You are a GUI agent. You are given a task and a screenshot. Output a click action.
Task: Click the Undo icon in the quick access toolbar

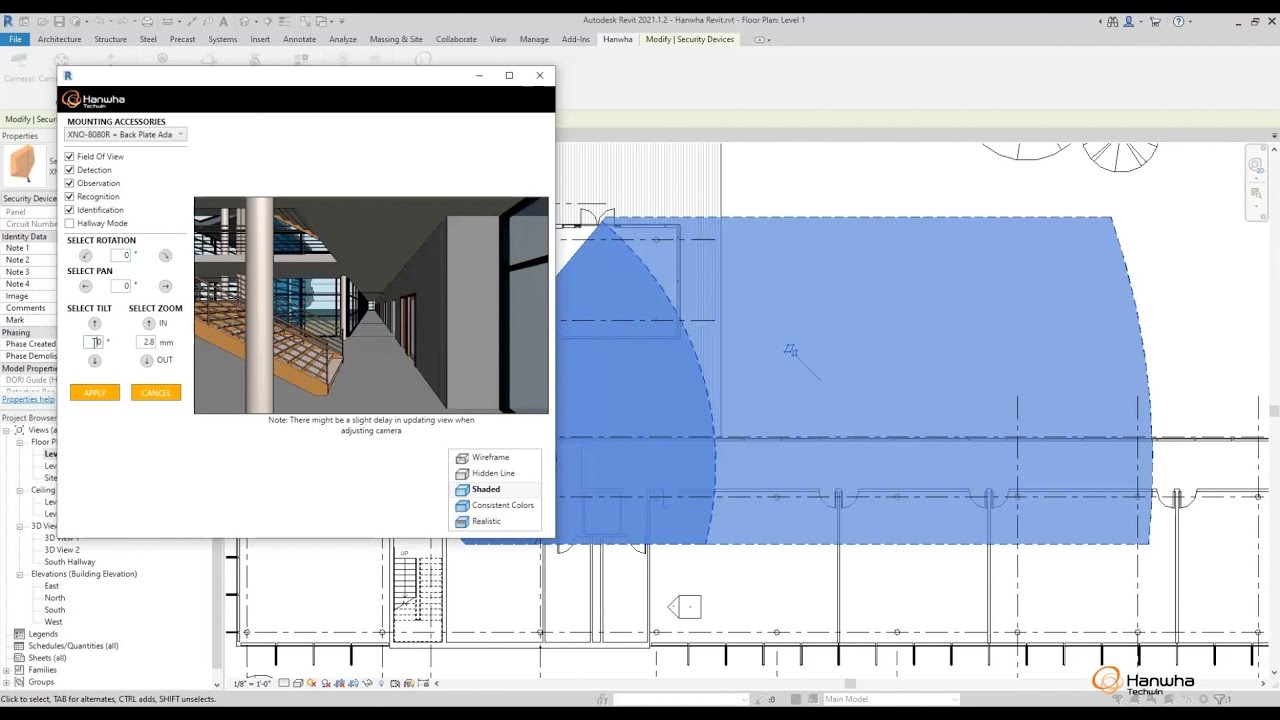(99, 21)
